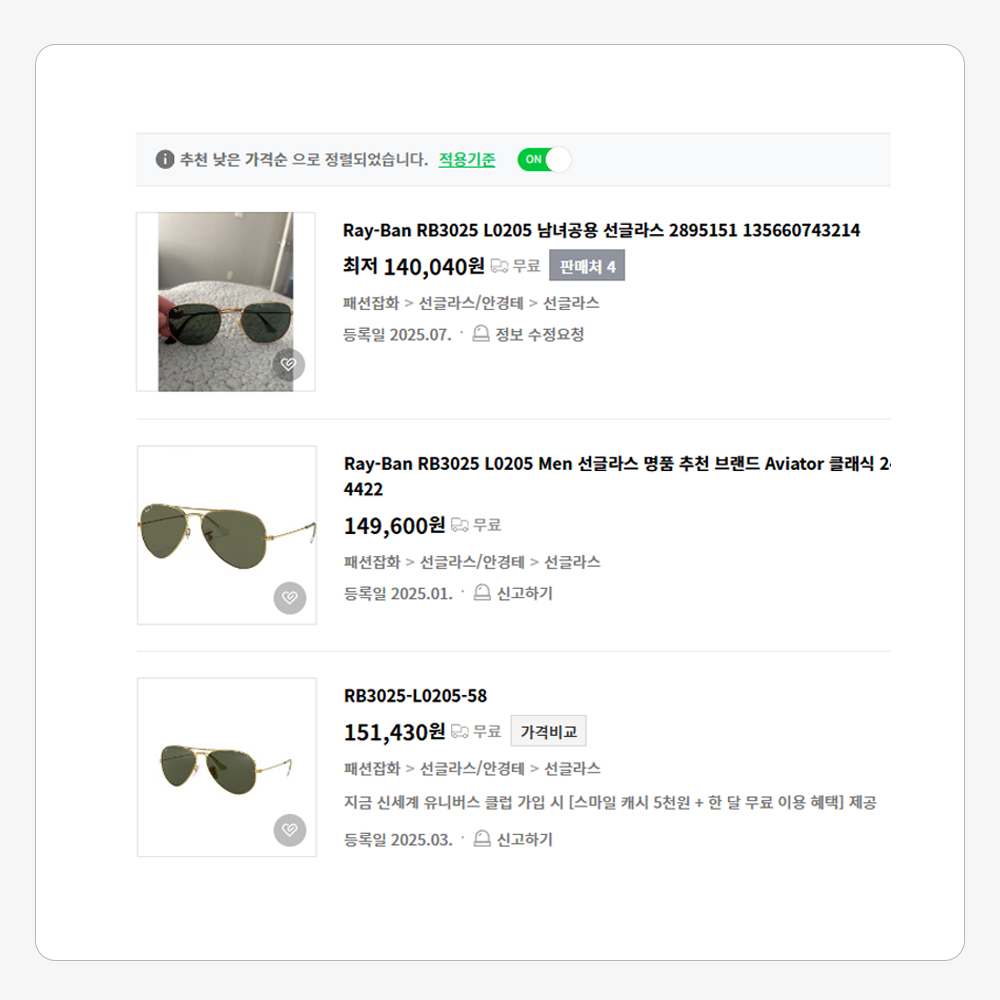Select 패션잡화 category in first listing breadcrumb

tap(371, 303)
